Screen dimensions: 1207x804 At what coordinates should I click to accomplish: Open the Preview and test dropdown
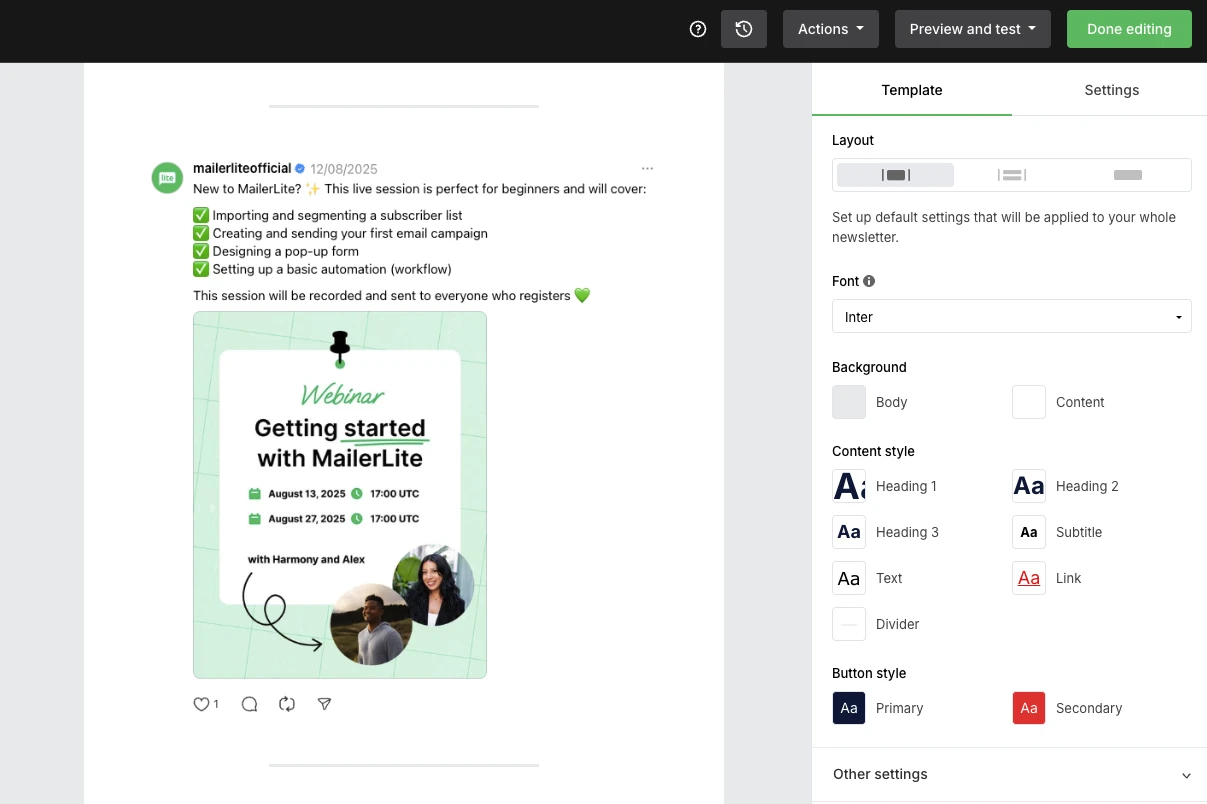(x=973, y=29)
